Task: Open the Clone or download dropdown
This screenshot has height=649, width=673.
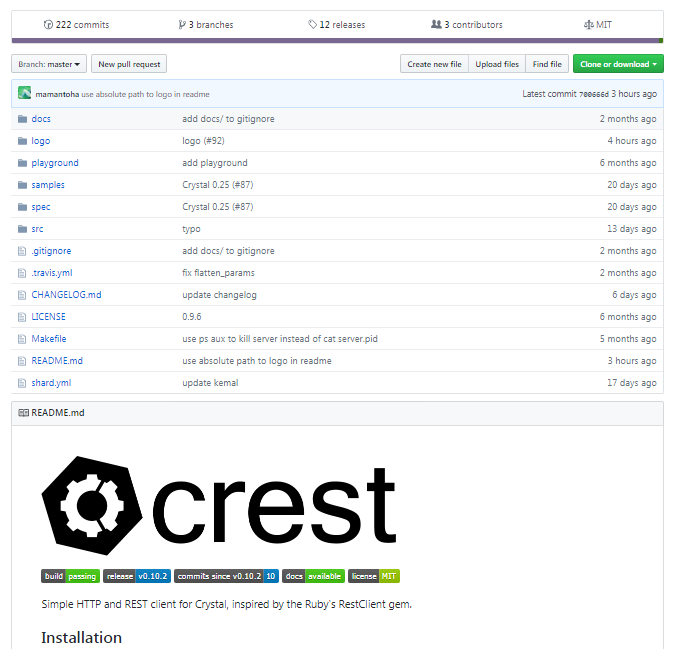Action: point(618,64)
